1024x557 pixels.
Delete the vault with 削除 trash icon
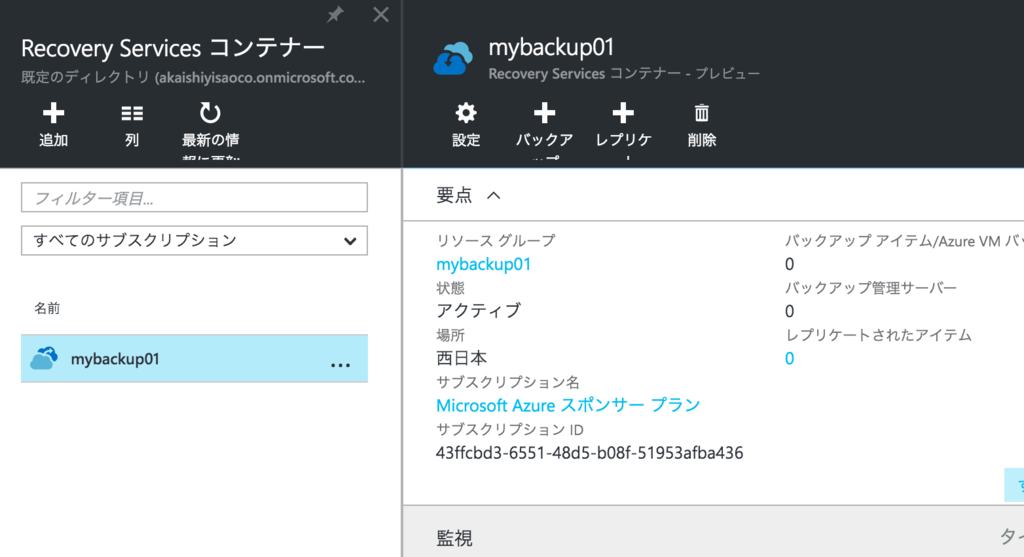pos(701,113)
